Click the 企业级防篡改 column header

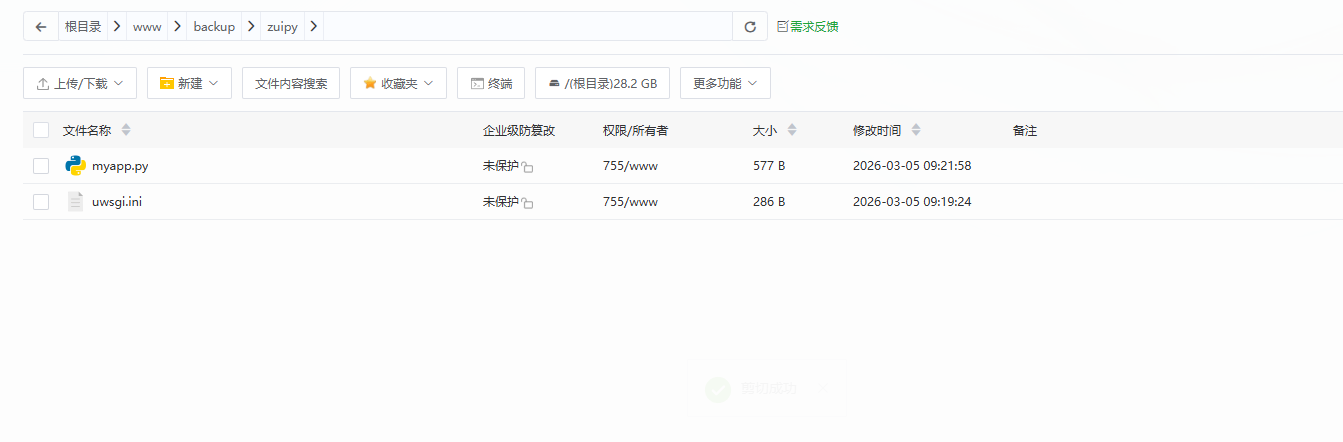[519, 130]
